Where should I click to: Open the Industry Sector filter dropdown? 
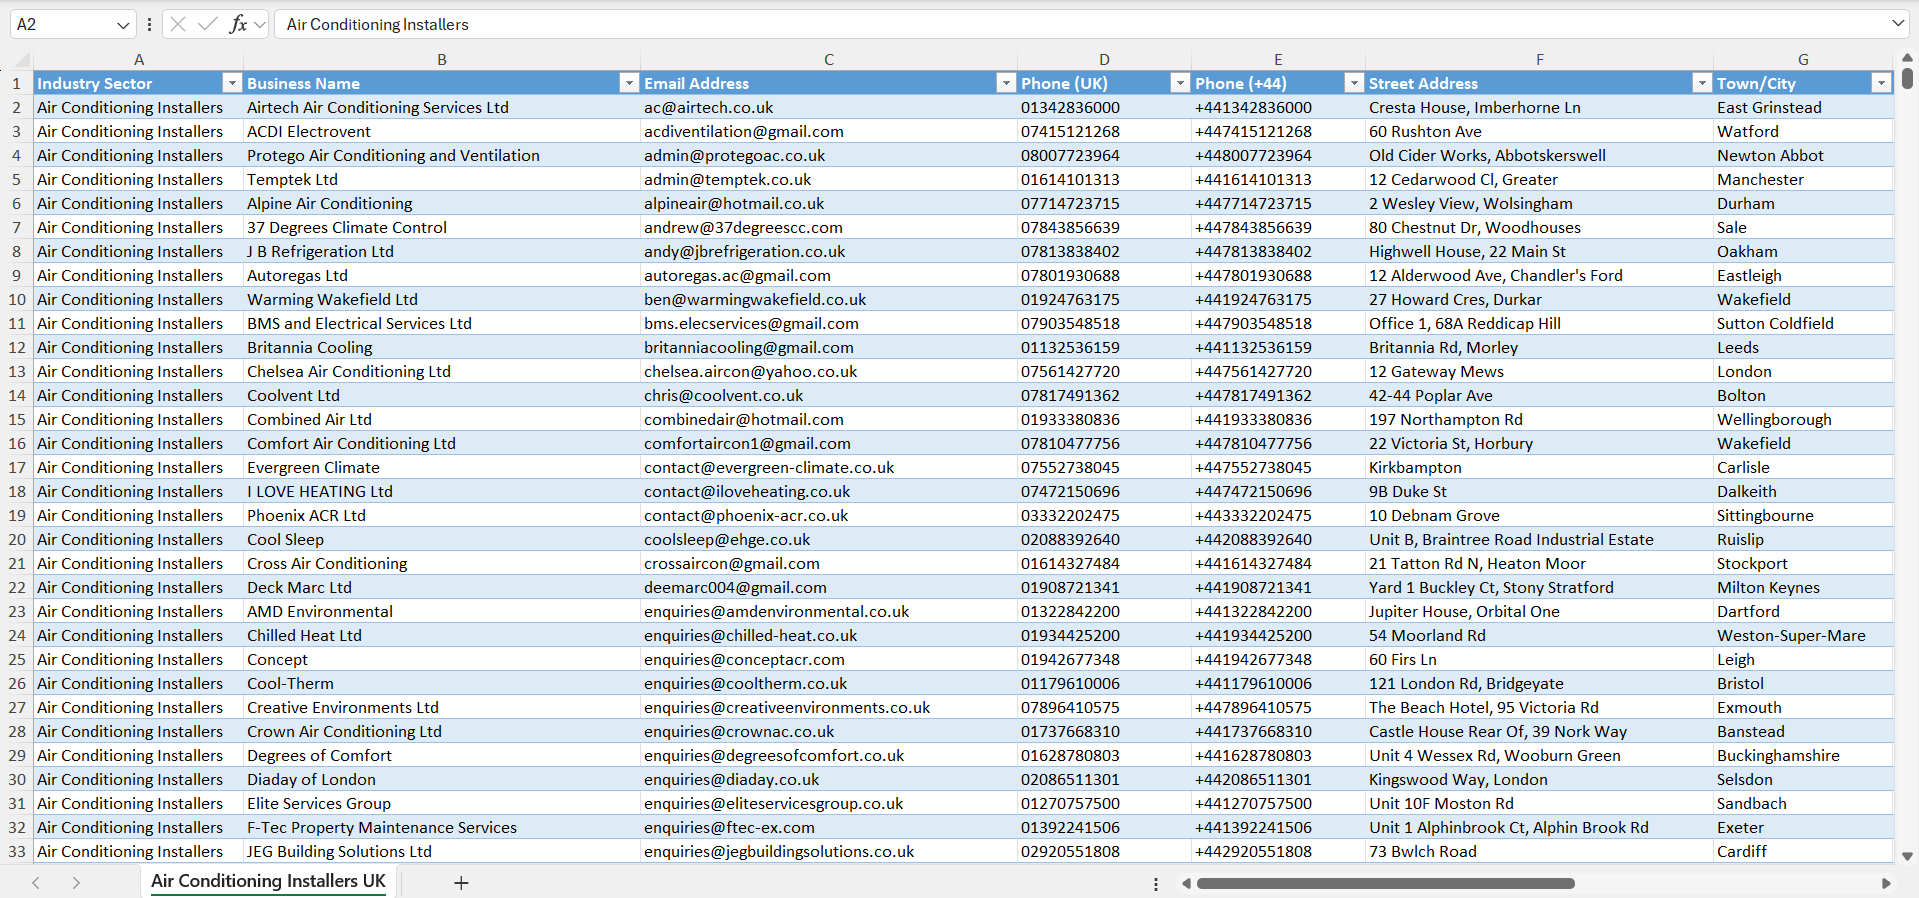(232, 83)
